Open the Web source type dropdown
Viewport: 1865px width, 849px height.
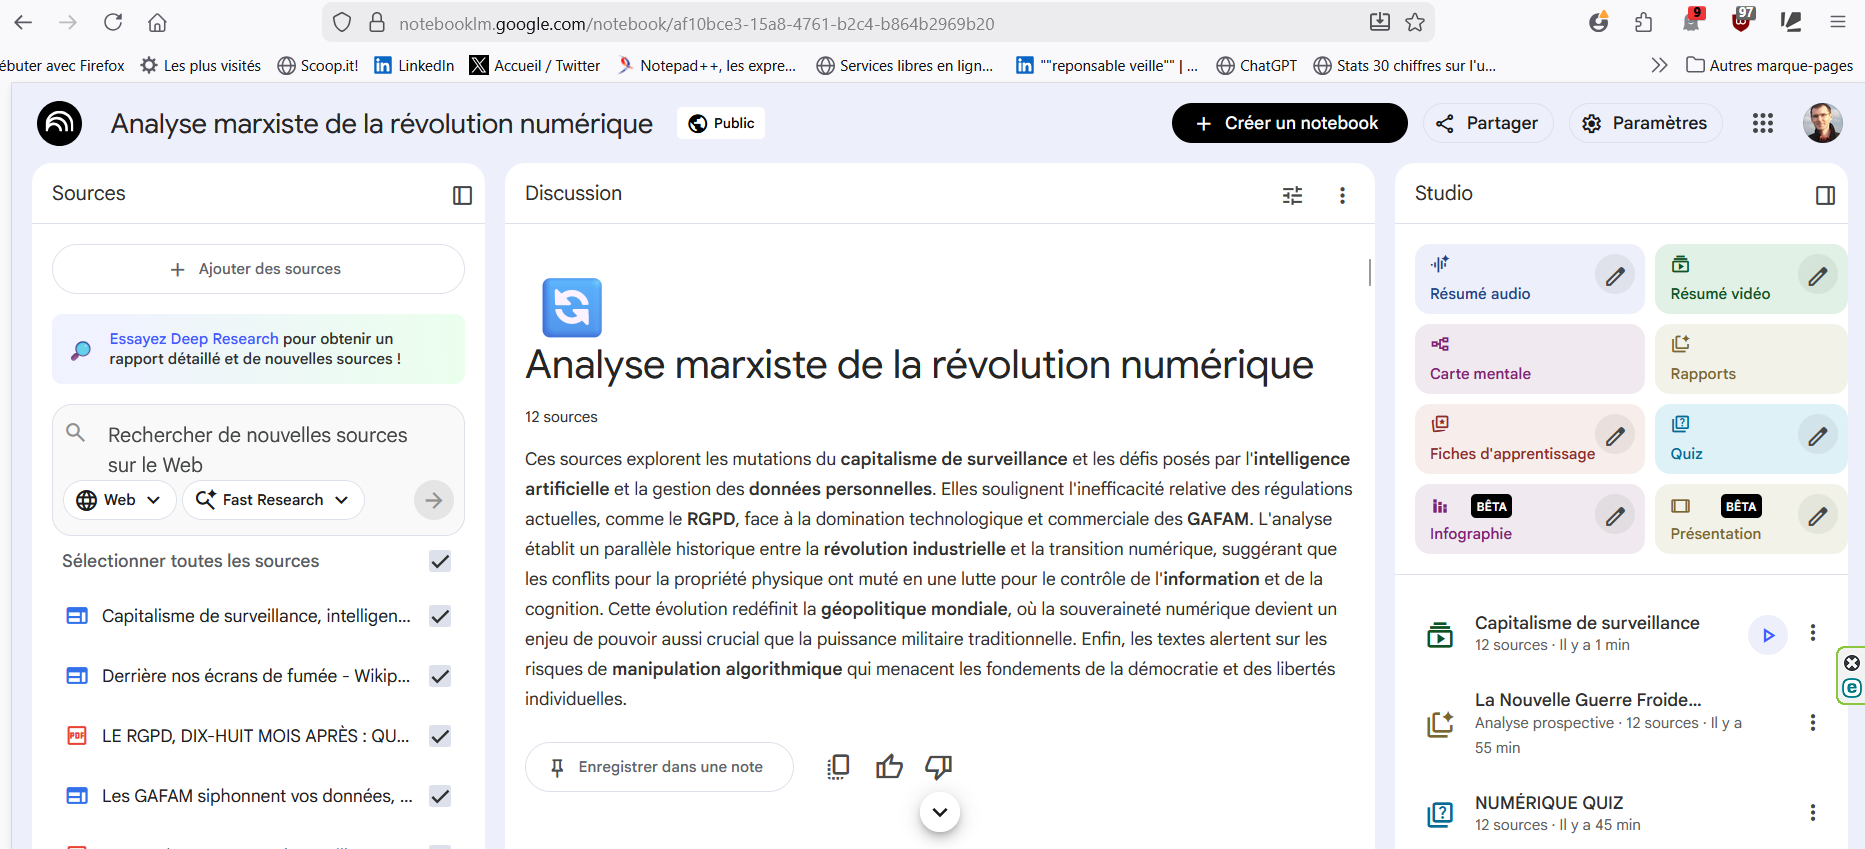[120, 500]
